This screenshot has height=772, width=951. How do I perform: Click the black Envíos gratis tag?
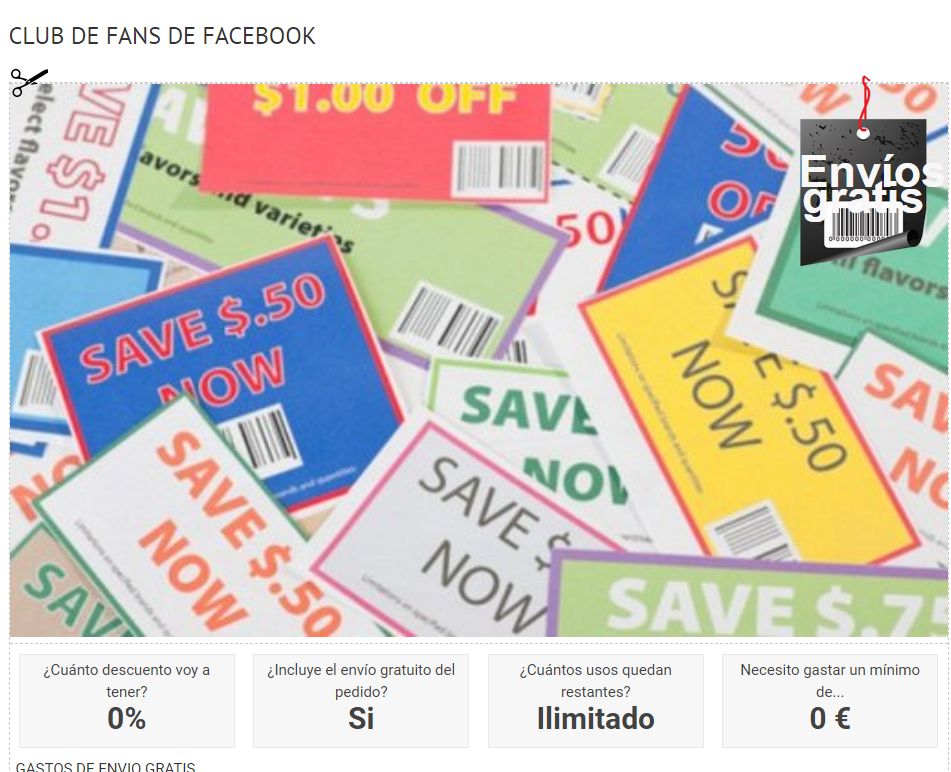coord(863,192)
